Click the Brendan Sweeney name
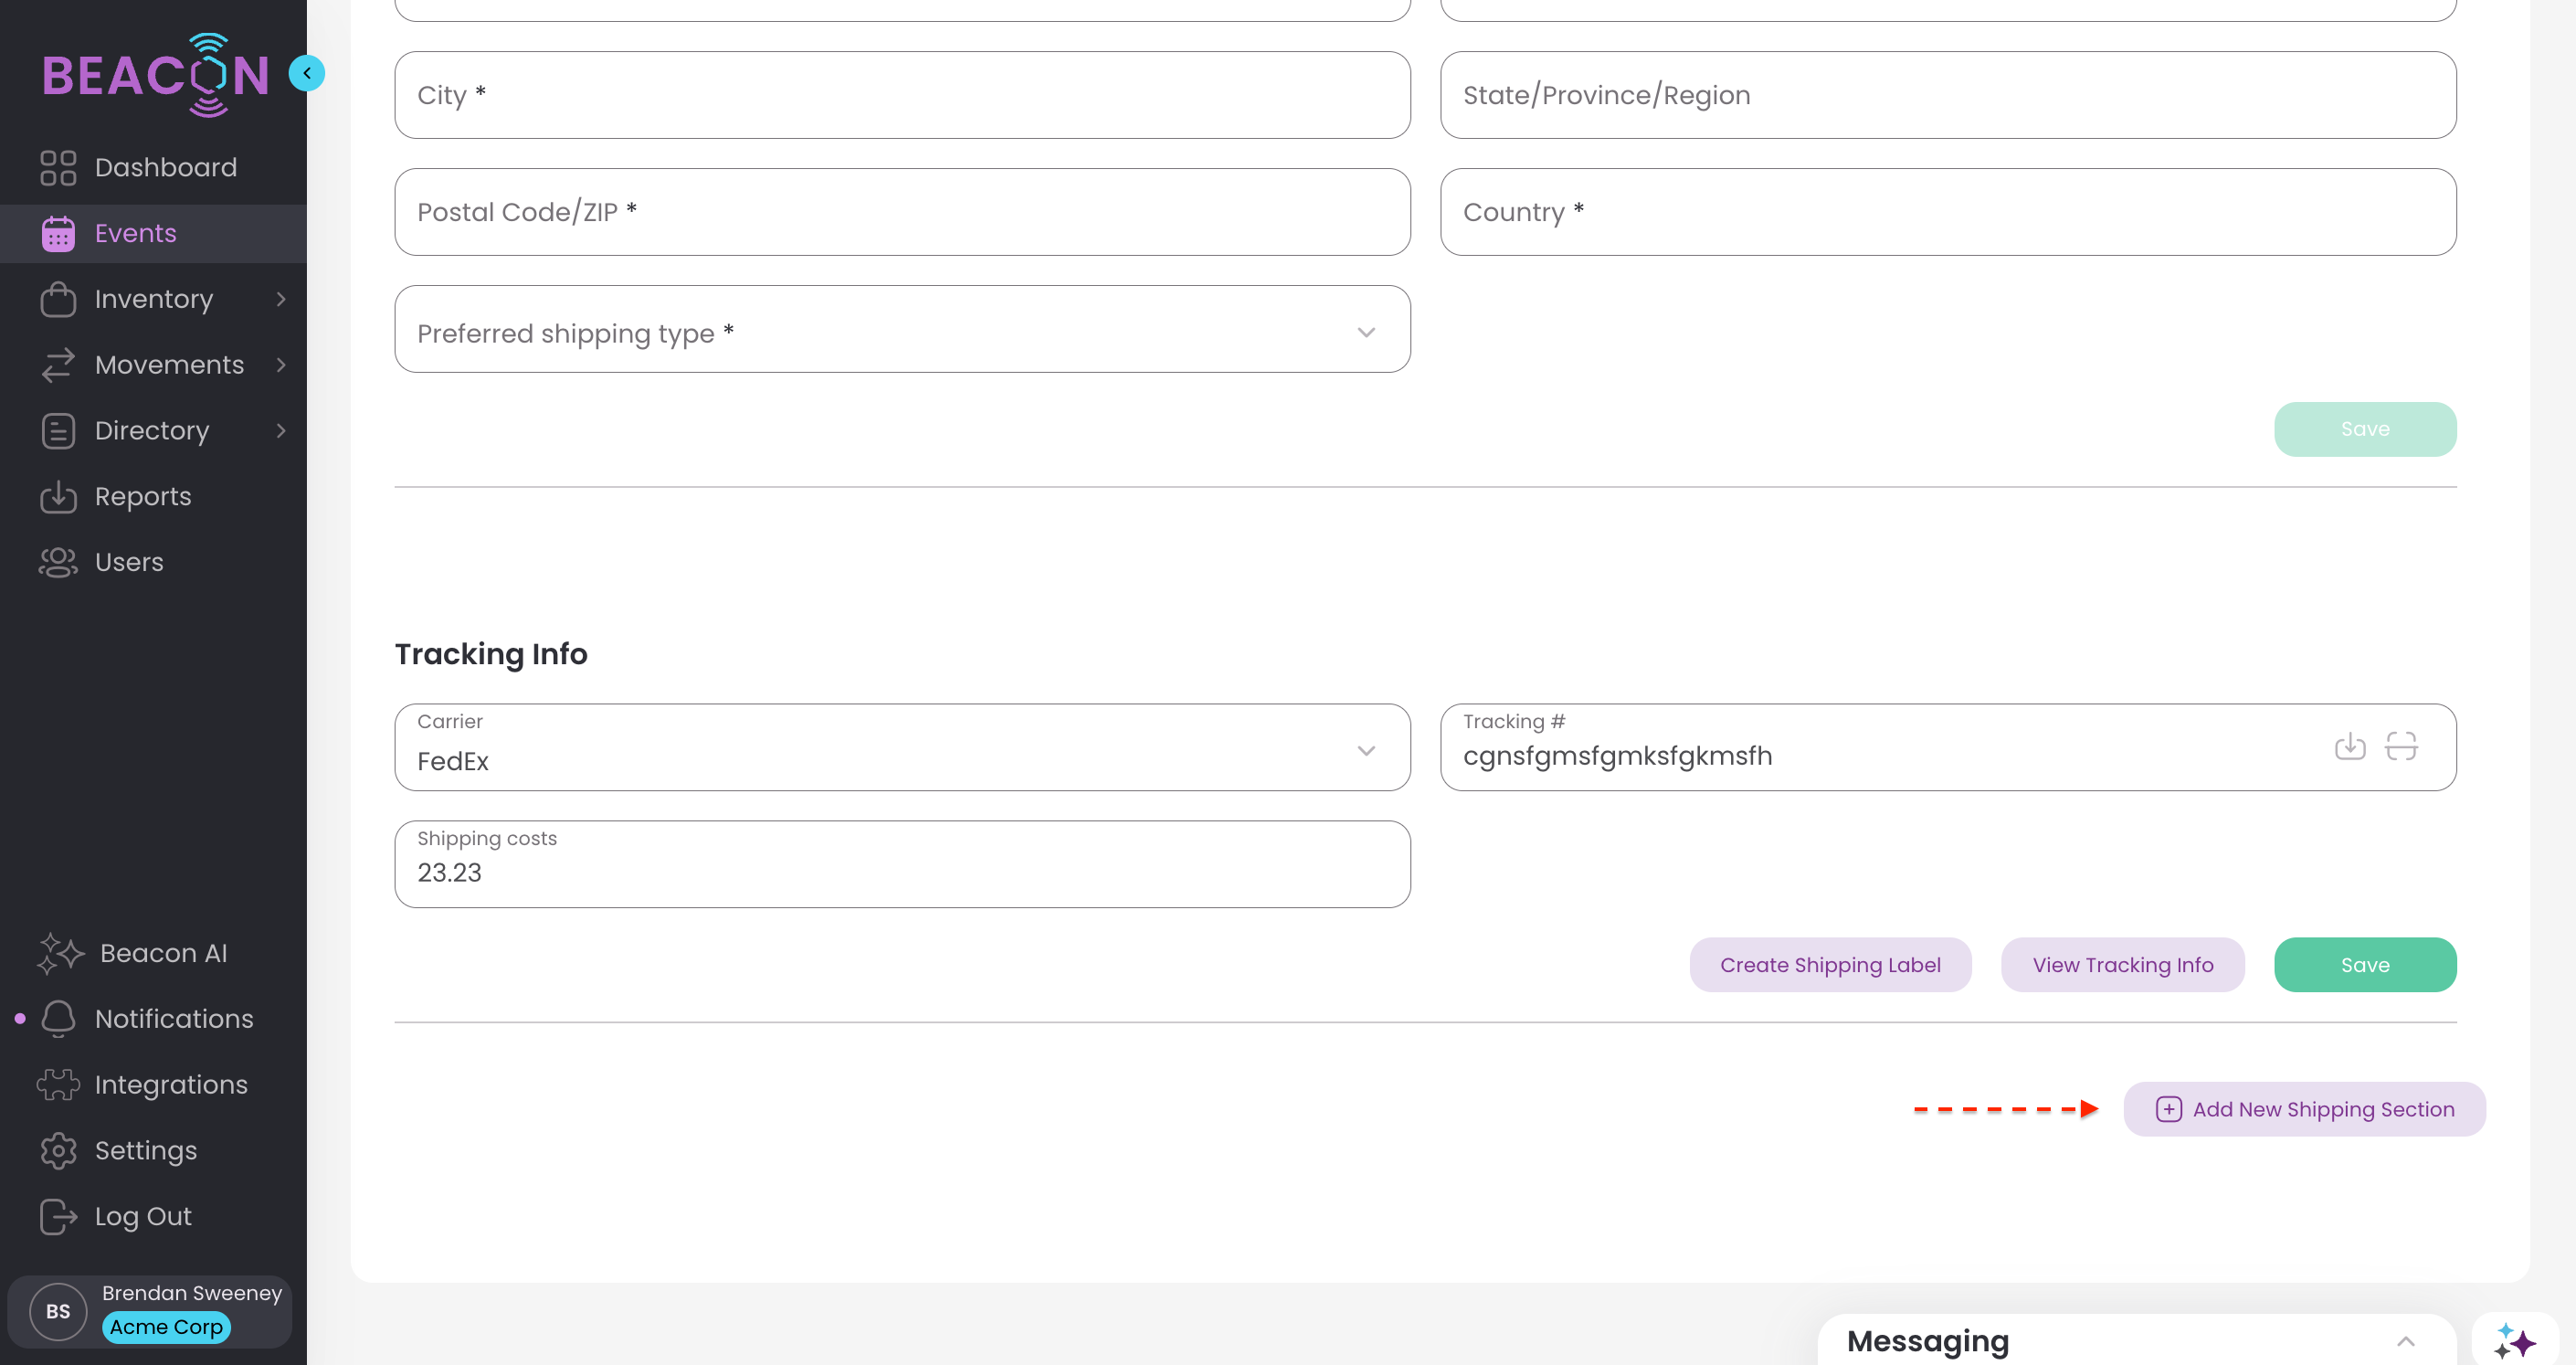The width and height of the screenshot is (2576, 1365). point(192,1293)
